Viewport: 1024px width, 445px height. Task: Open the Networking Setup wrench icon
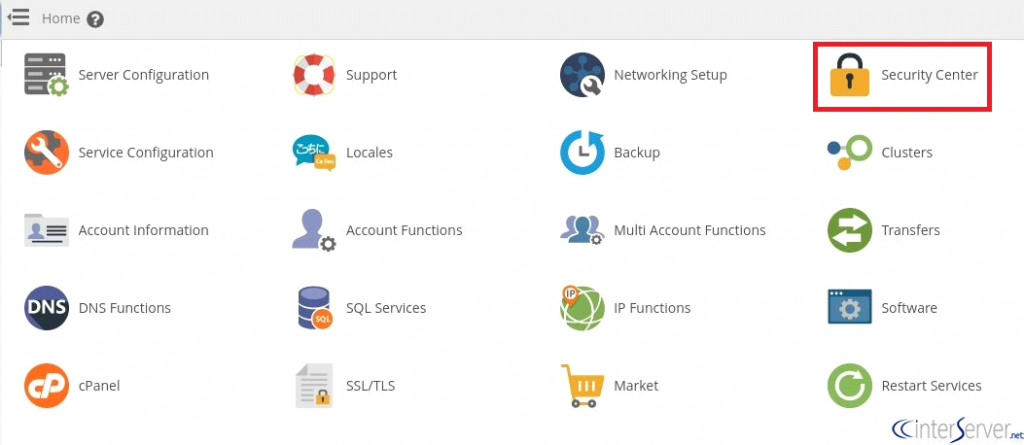[x=582, y=74]
